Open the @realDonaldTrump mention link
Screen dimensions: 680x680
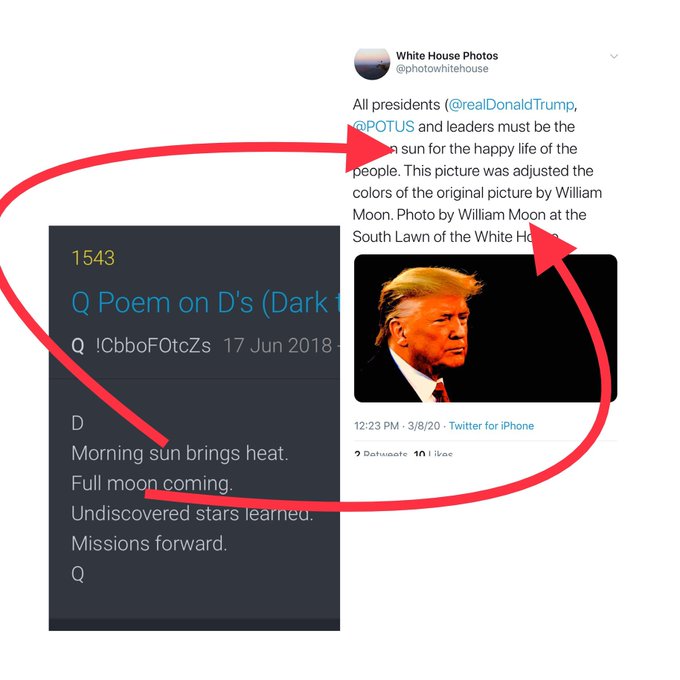[511, 105]
